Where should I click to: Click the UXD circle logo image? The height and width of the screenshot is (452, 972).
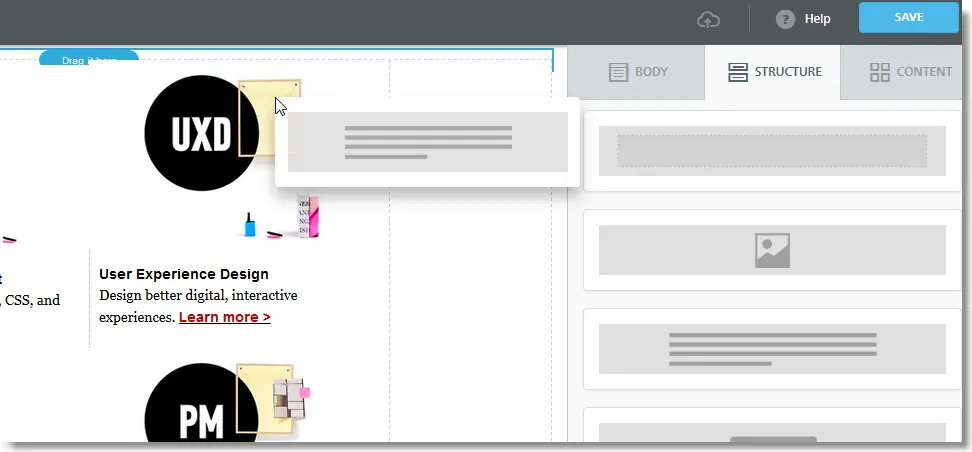(x=201, y=133)
